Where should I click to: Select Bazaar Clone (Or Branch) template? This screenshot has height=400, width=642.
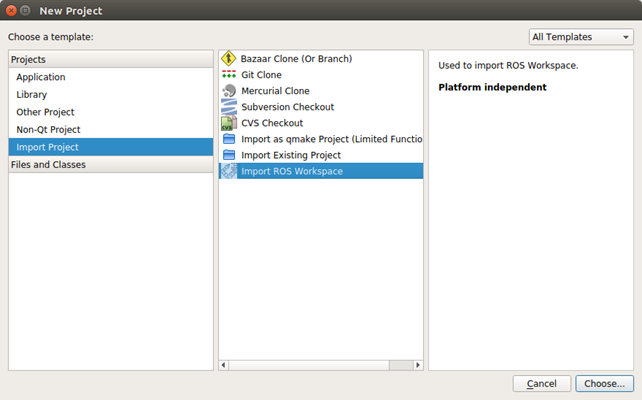point(321,59)
